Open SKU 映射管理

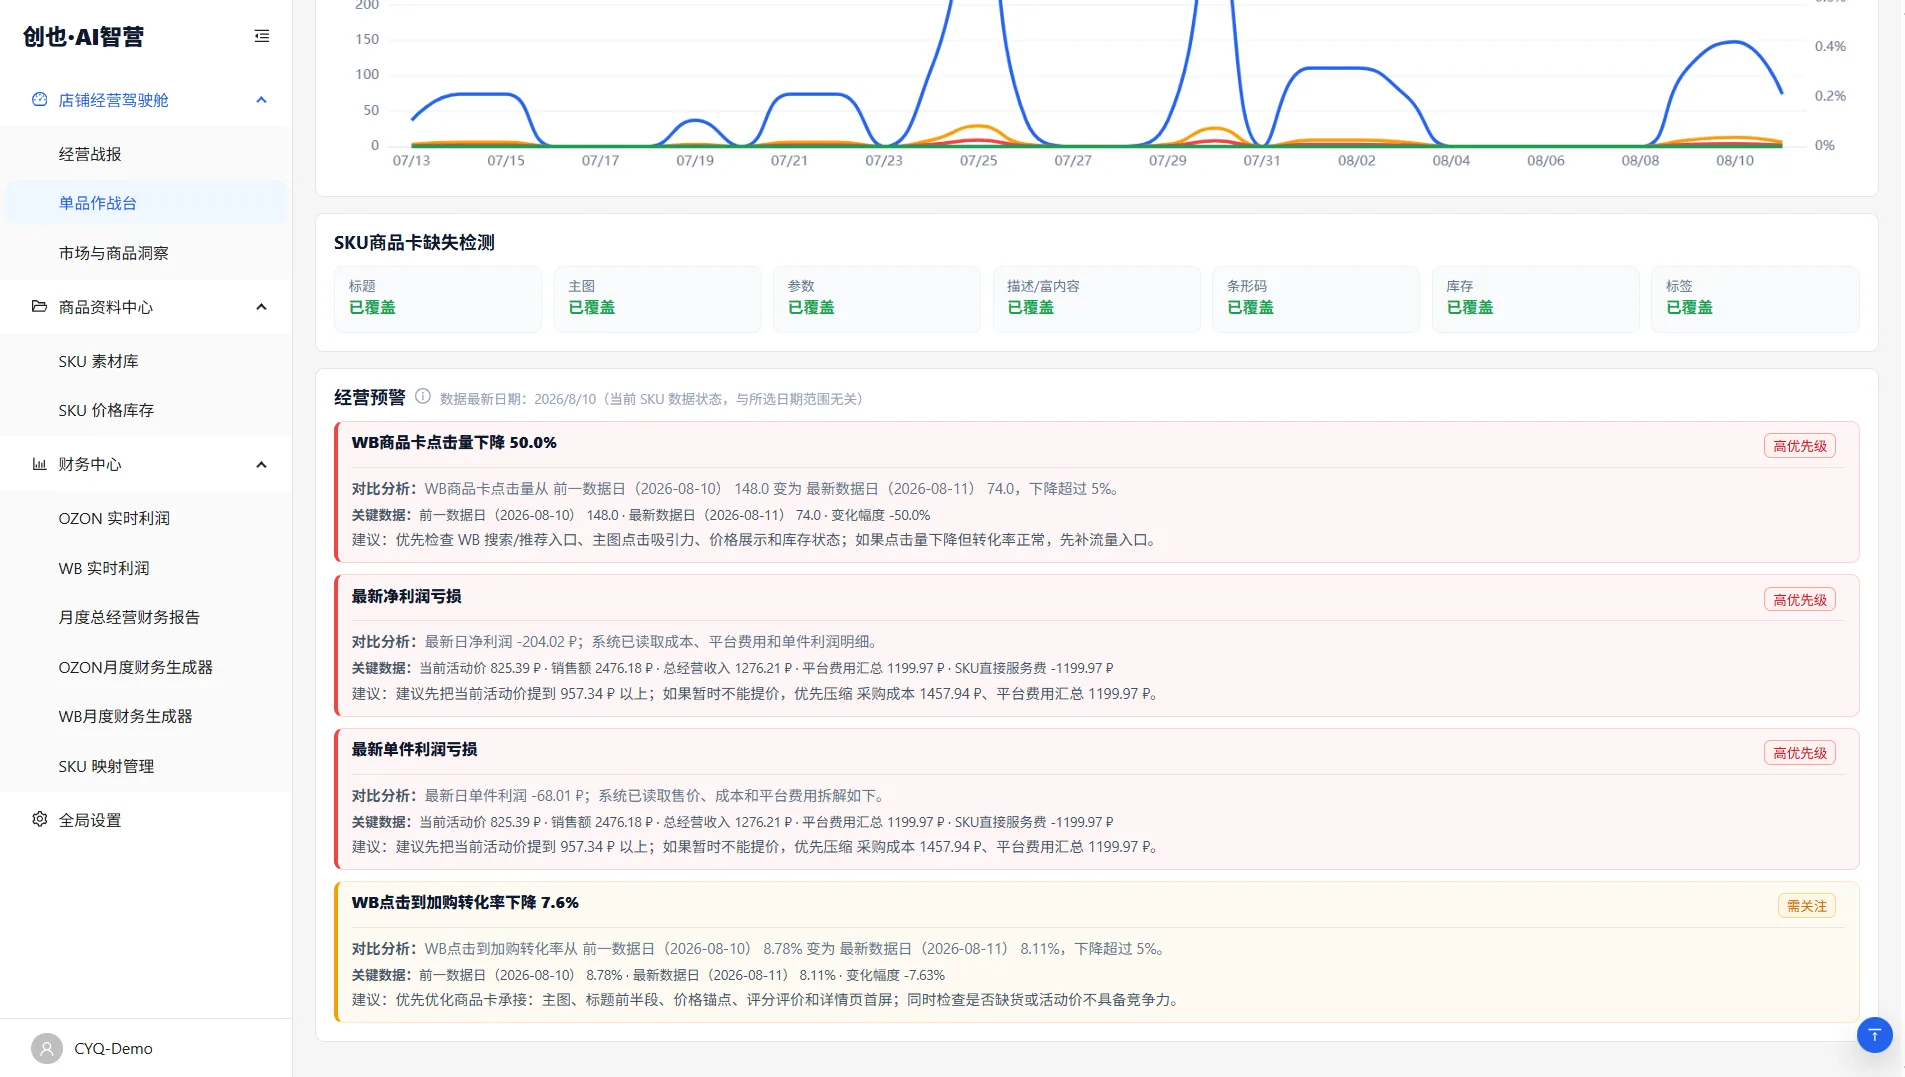146,766
